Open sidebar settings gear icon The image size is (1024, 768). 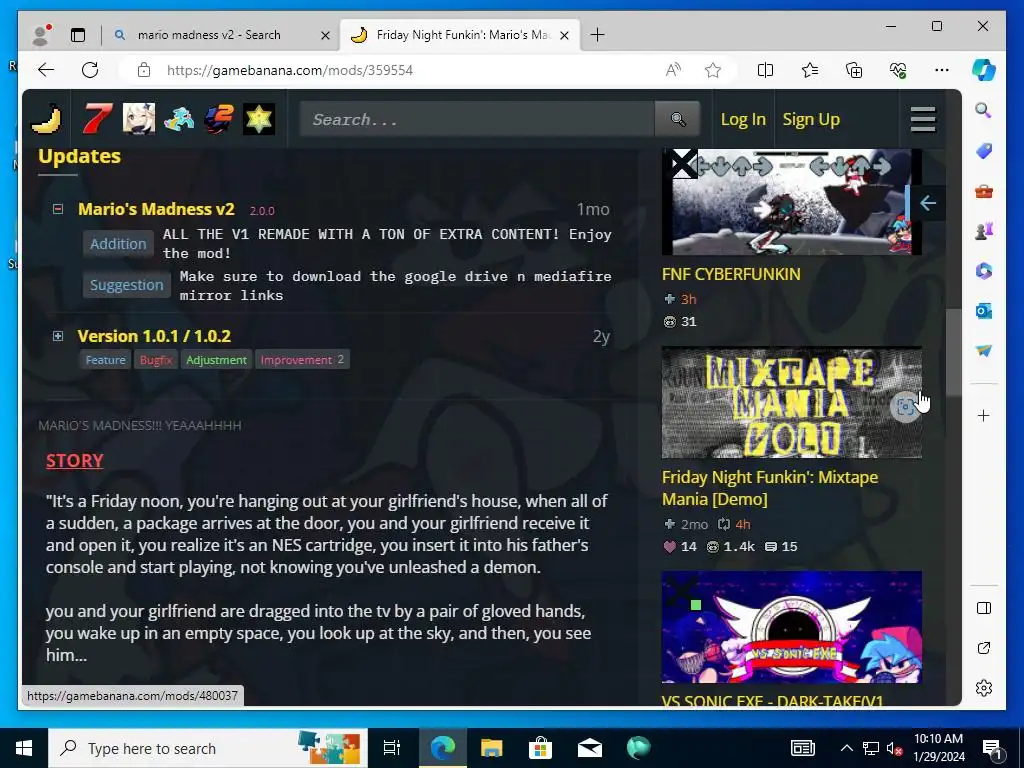(984, 688)
